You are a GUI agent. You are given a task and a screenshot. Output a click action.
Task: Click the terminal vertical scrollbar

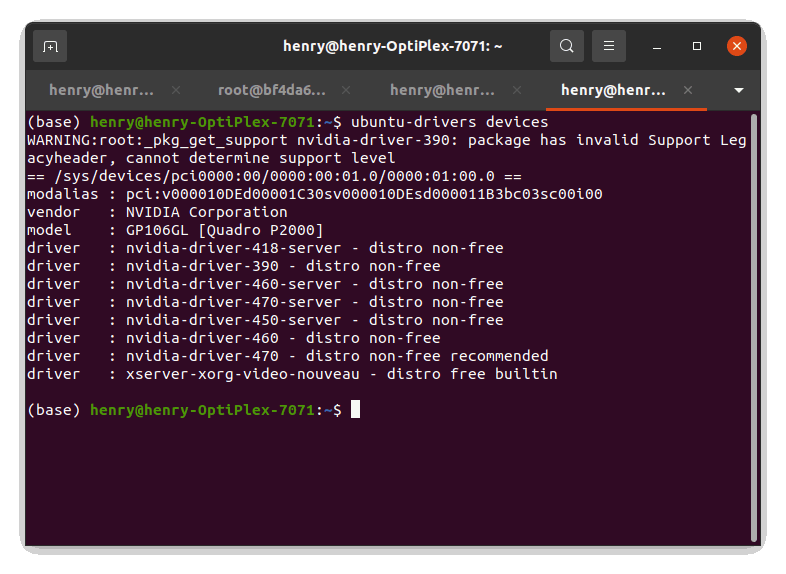coord(754,328)
